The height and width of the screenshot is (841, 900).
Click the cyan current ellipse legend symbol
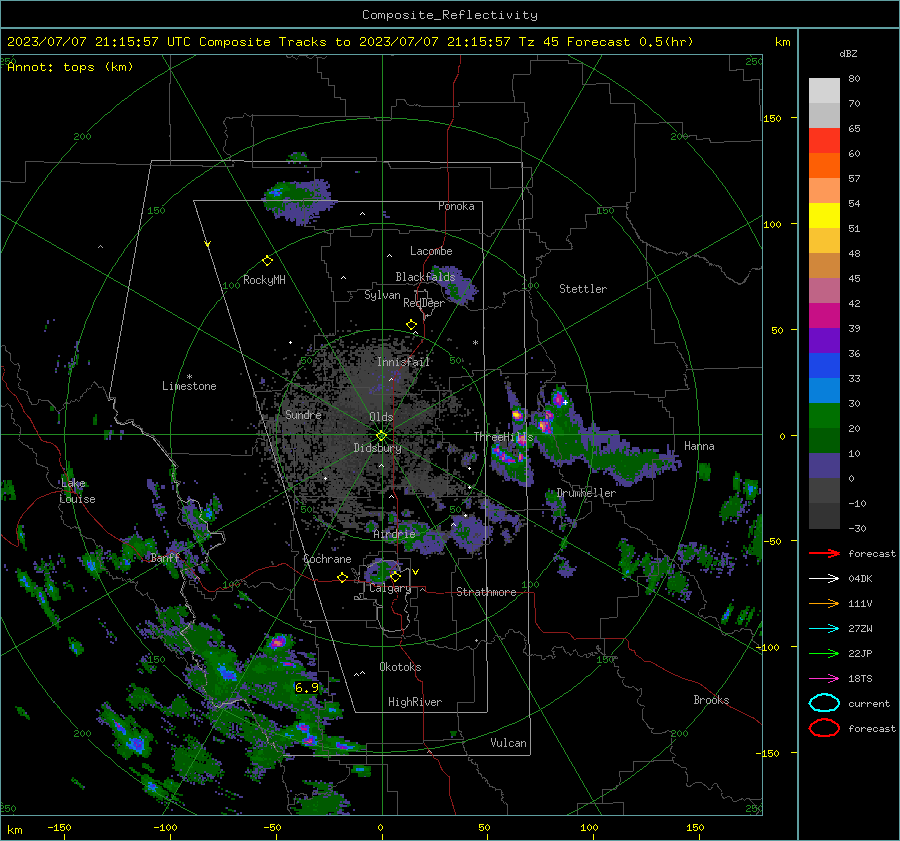tap(824, 703)
